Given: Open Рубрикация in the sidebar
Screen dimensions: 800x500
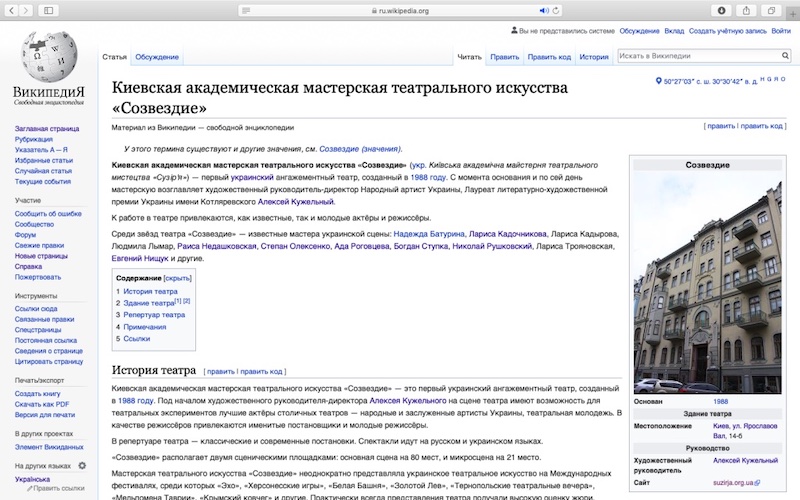Looking at the screenshot, I should tap(34, 139).
